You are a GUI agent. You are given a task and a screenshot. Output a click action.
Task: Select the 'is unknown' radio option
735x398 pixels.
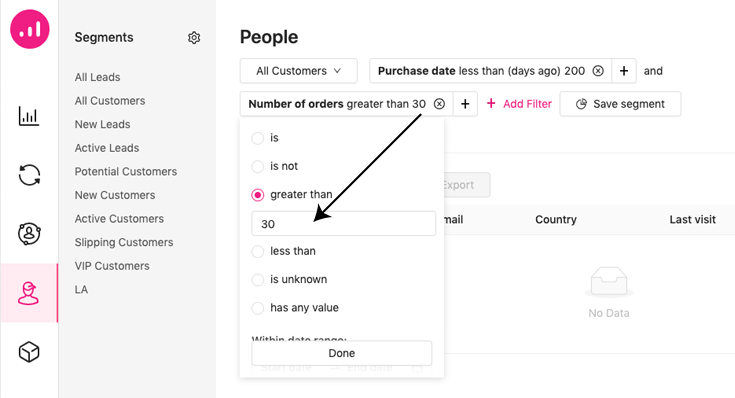[257, 279]
